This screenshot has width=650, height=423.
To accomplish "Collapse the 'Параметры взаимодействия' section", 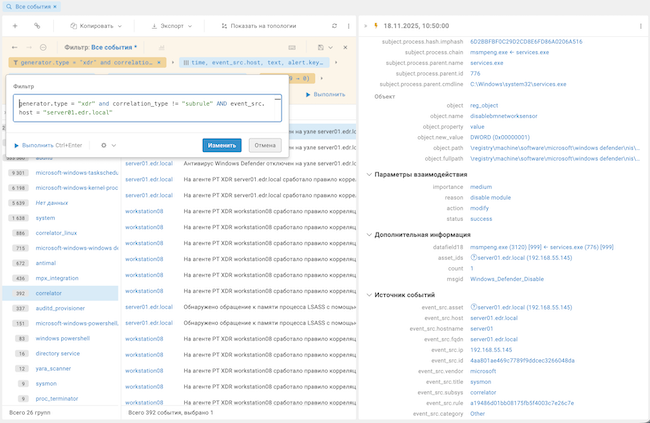I will (369, 175).
